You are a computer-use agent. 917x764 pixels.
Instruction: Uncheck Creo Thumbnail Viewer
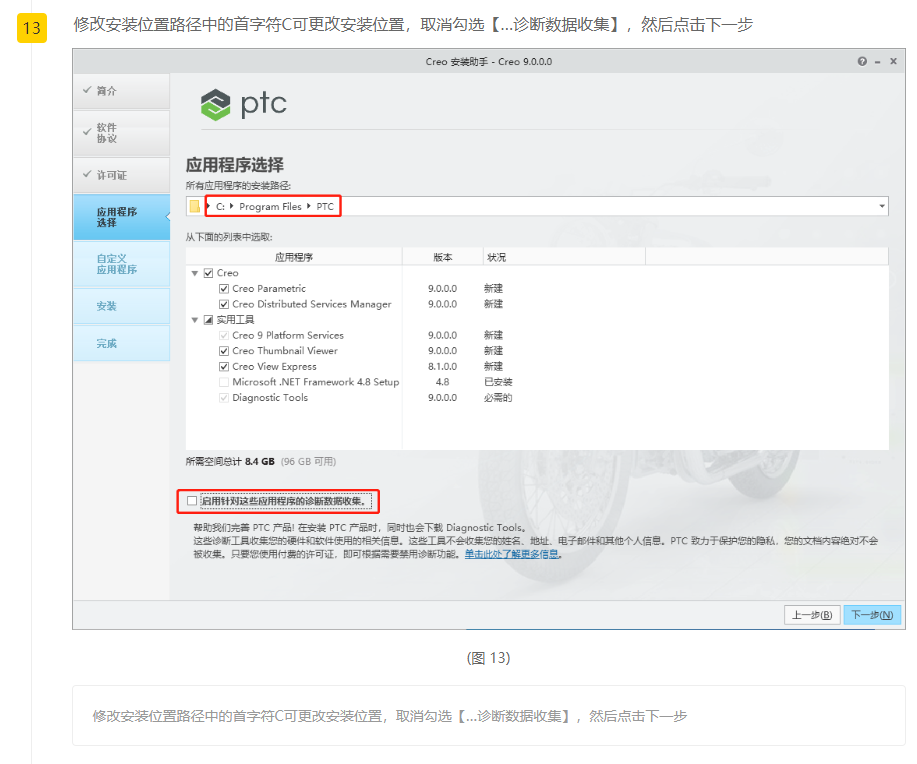click(223, 351)
